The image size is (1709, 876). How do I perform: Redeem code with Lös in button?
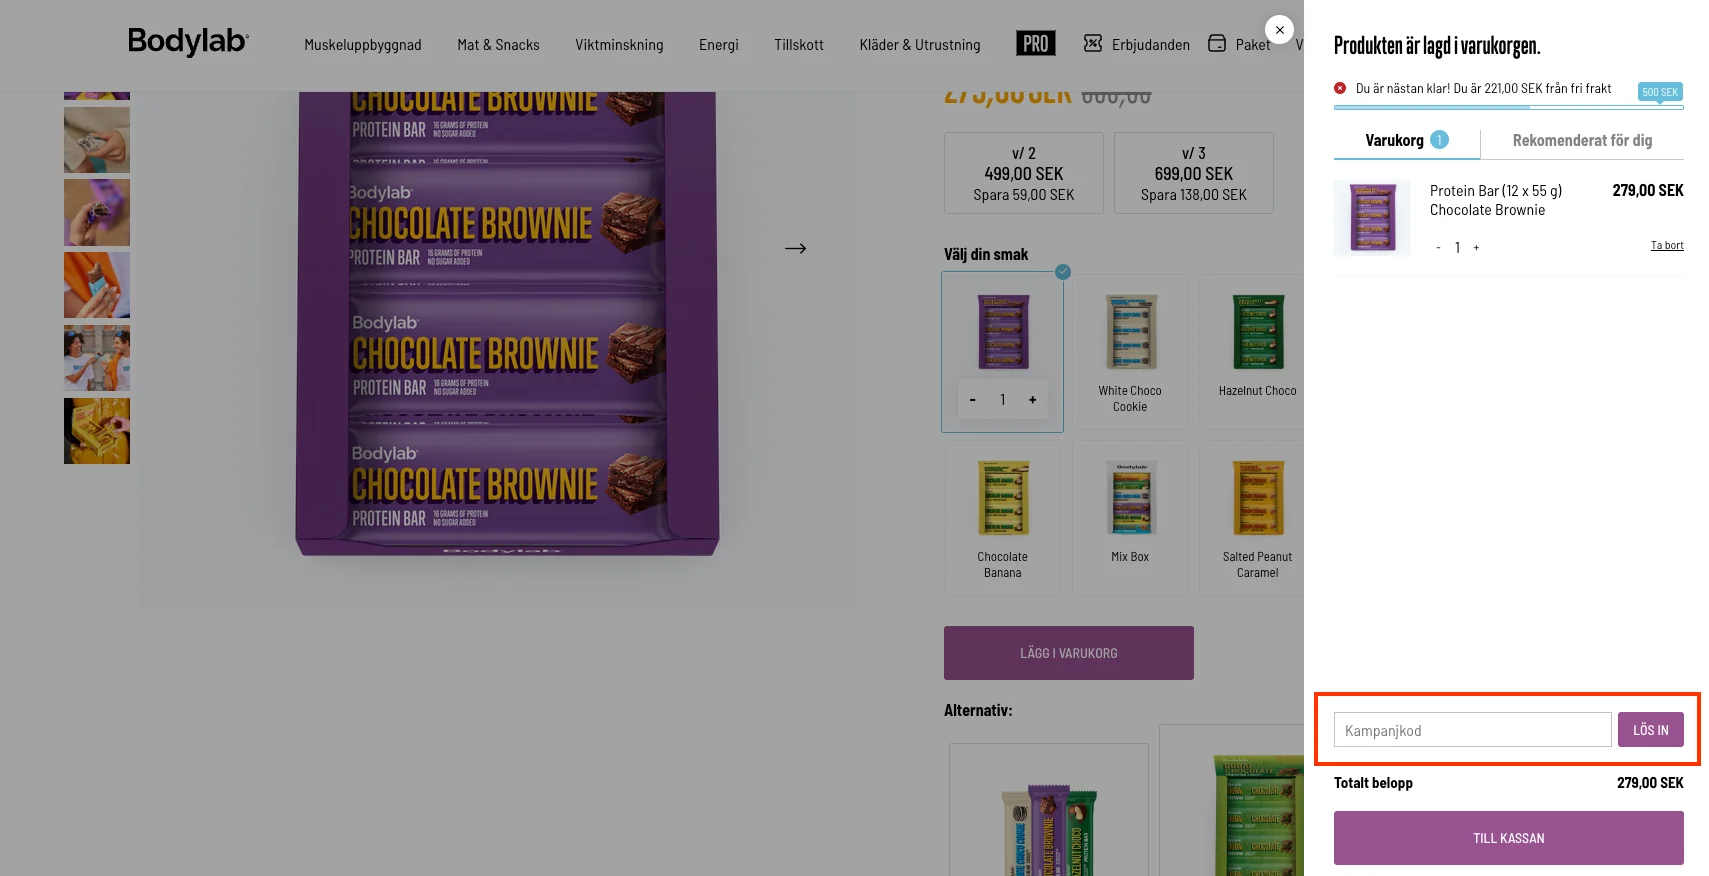click(1650, 730)
